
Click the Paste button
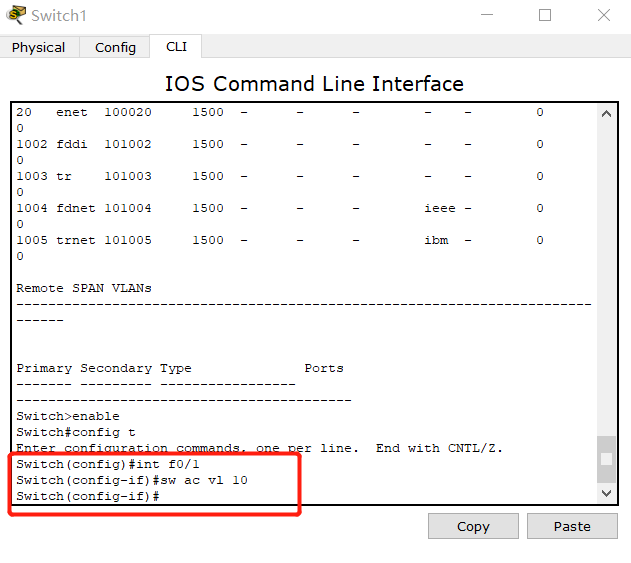click(572, 526)
